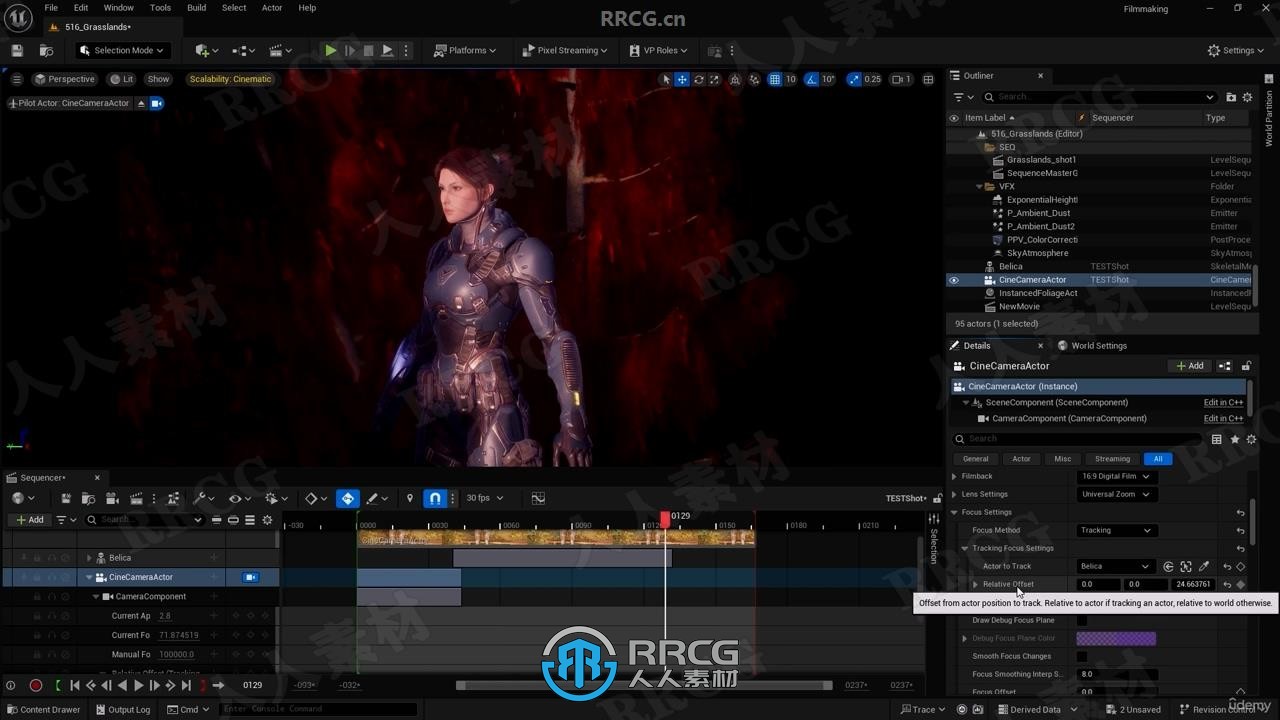
Task: Open the Lens Settings Universal Zoom dropdown
Action: coord(1115,494)
